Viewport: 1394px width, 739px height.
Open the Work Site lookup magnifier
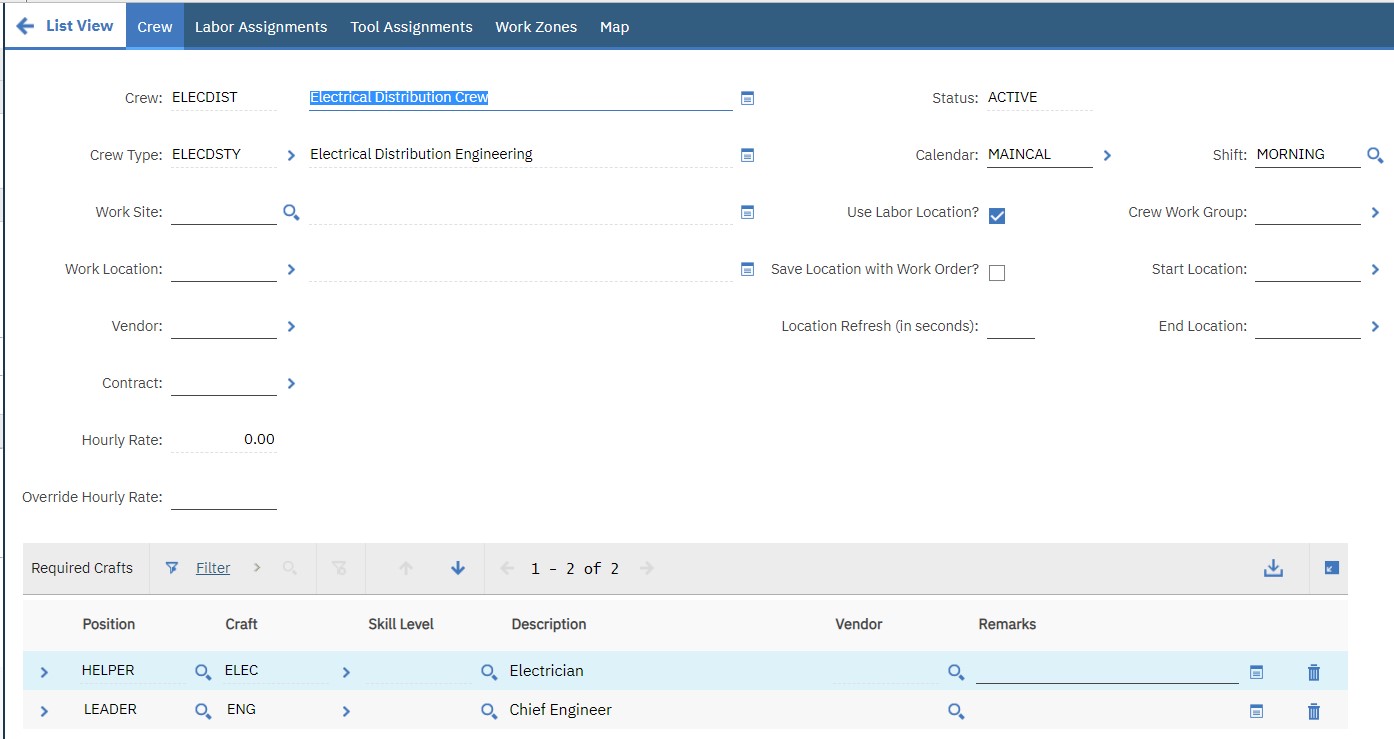point(291,212)
